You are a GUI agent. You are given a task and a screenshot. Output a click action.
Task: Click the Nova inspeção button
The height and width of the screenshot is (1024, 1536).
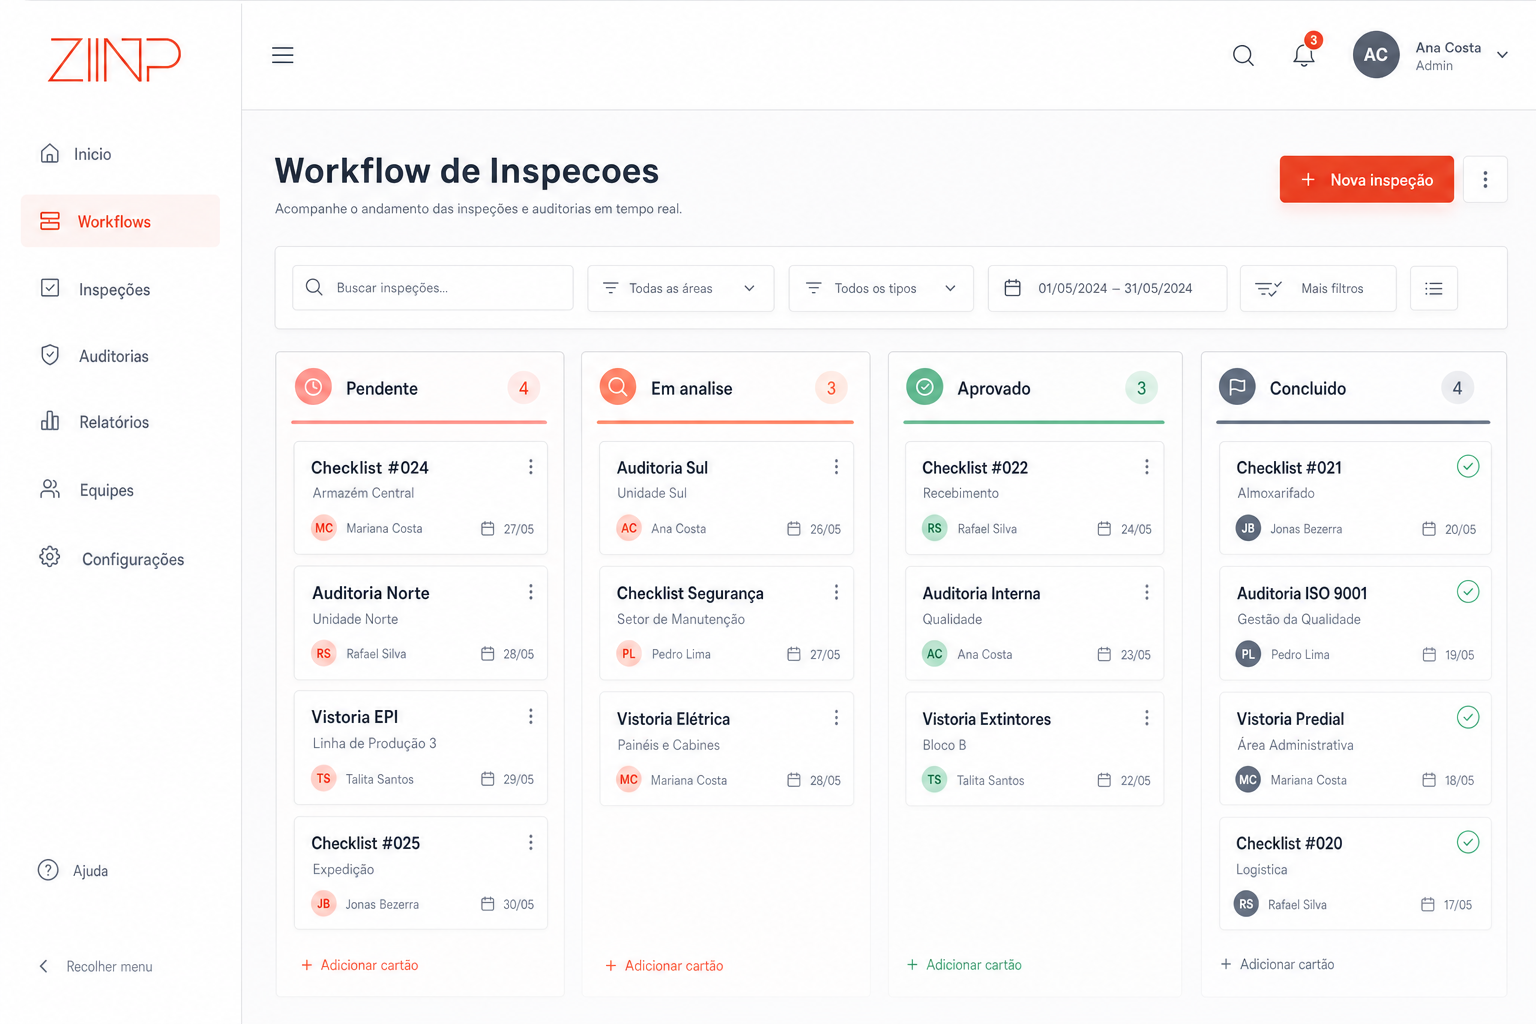pos(1367,179)
